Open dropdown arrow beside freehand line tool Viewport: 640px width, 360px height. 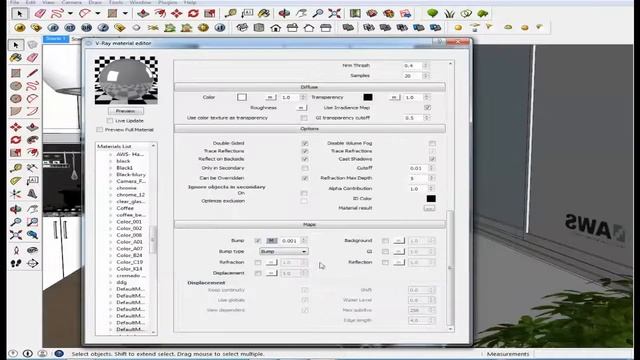70,13
